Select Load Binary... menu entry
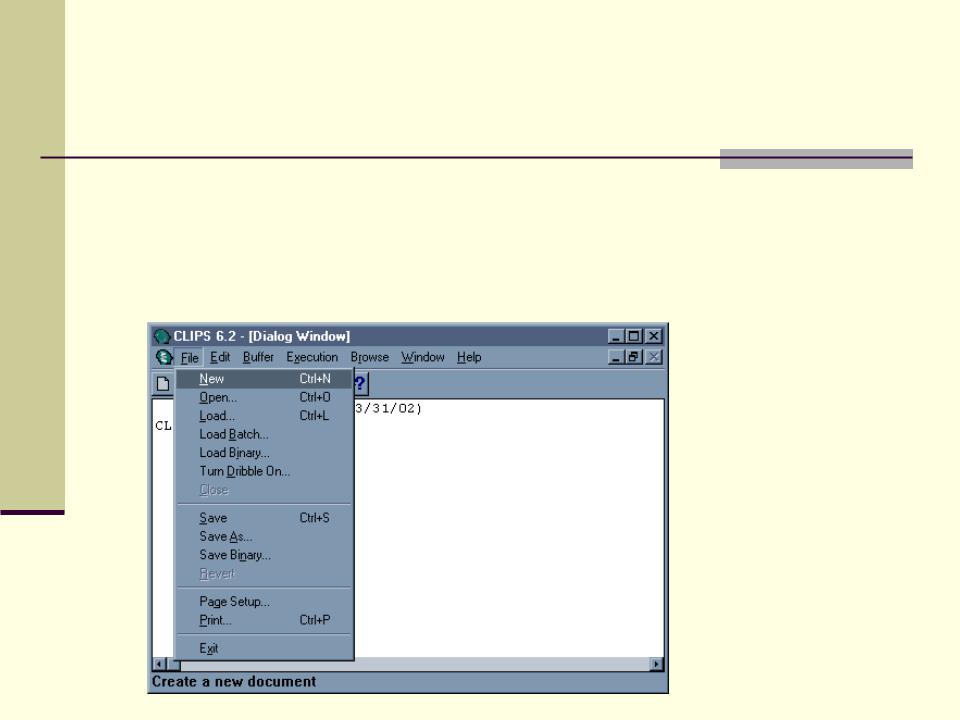This screenshot has height=720, width=960. (264, 452)
